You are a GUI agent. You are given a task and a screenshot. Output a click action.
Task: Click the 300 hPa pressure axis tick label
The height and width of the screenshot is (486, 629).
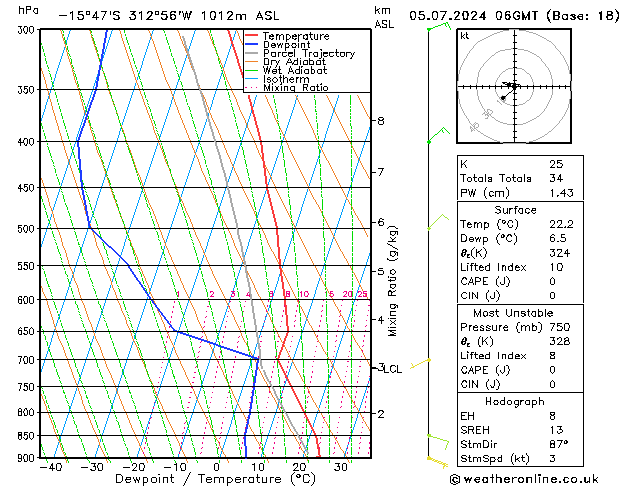26,30
